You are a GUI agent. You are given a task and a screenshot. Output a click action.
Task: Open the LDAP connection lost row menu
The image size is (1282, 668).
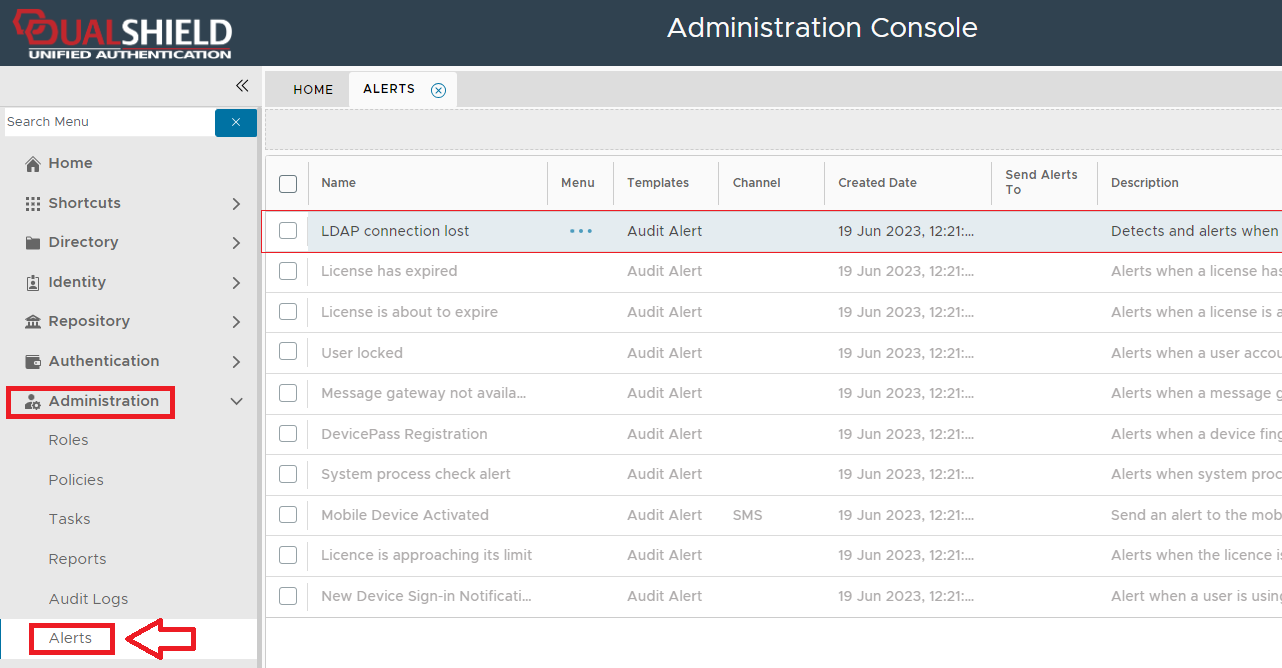(x=581, y=231)
